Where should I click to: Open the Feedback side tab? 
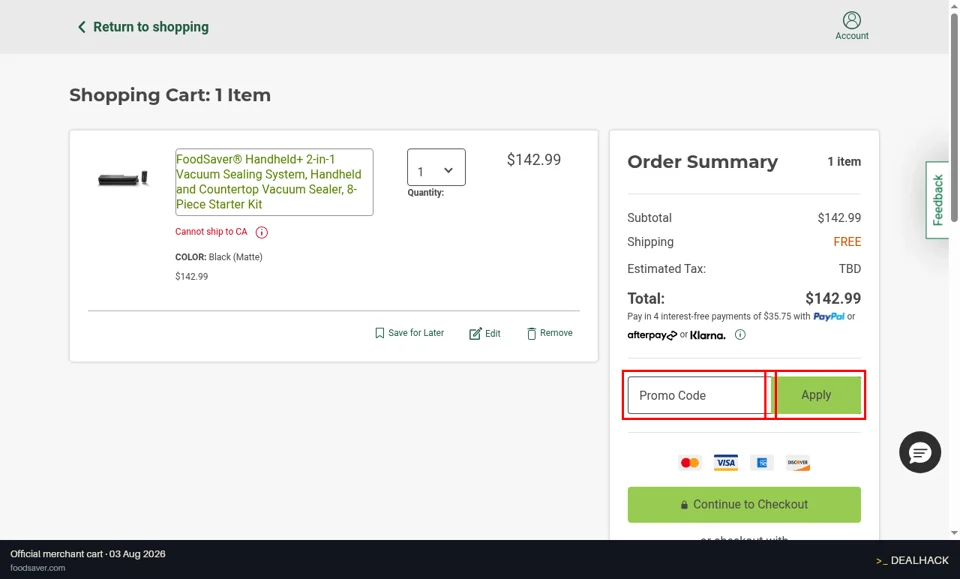[x=937, y=200]
